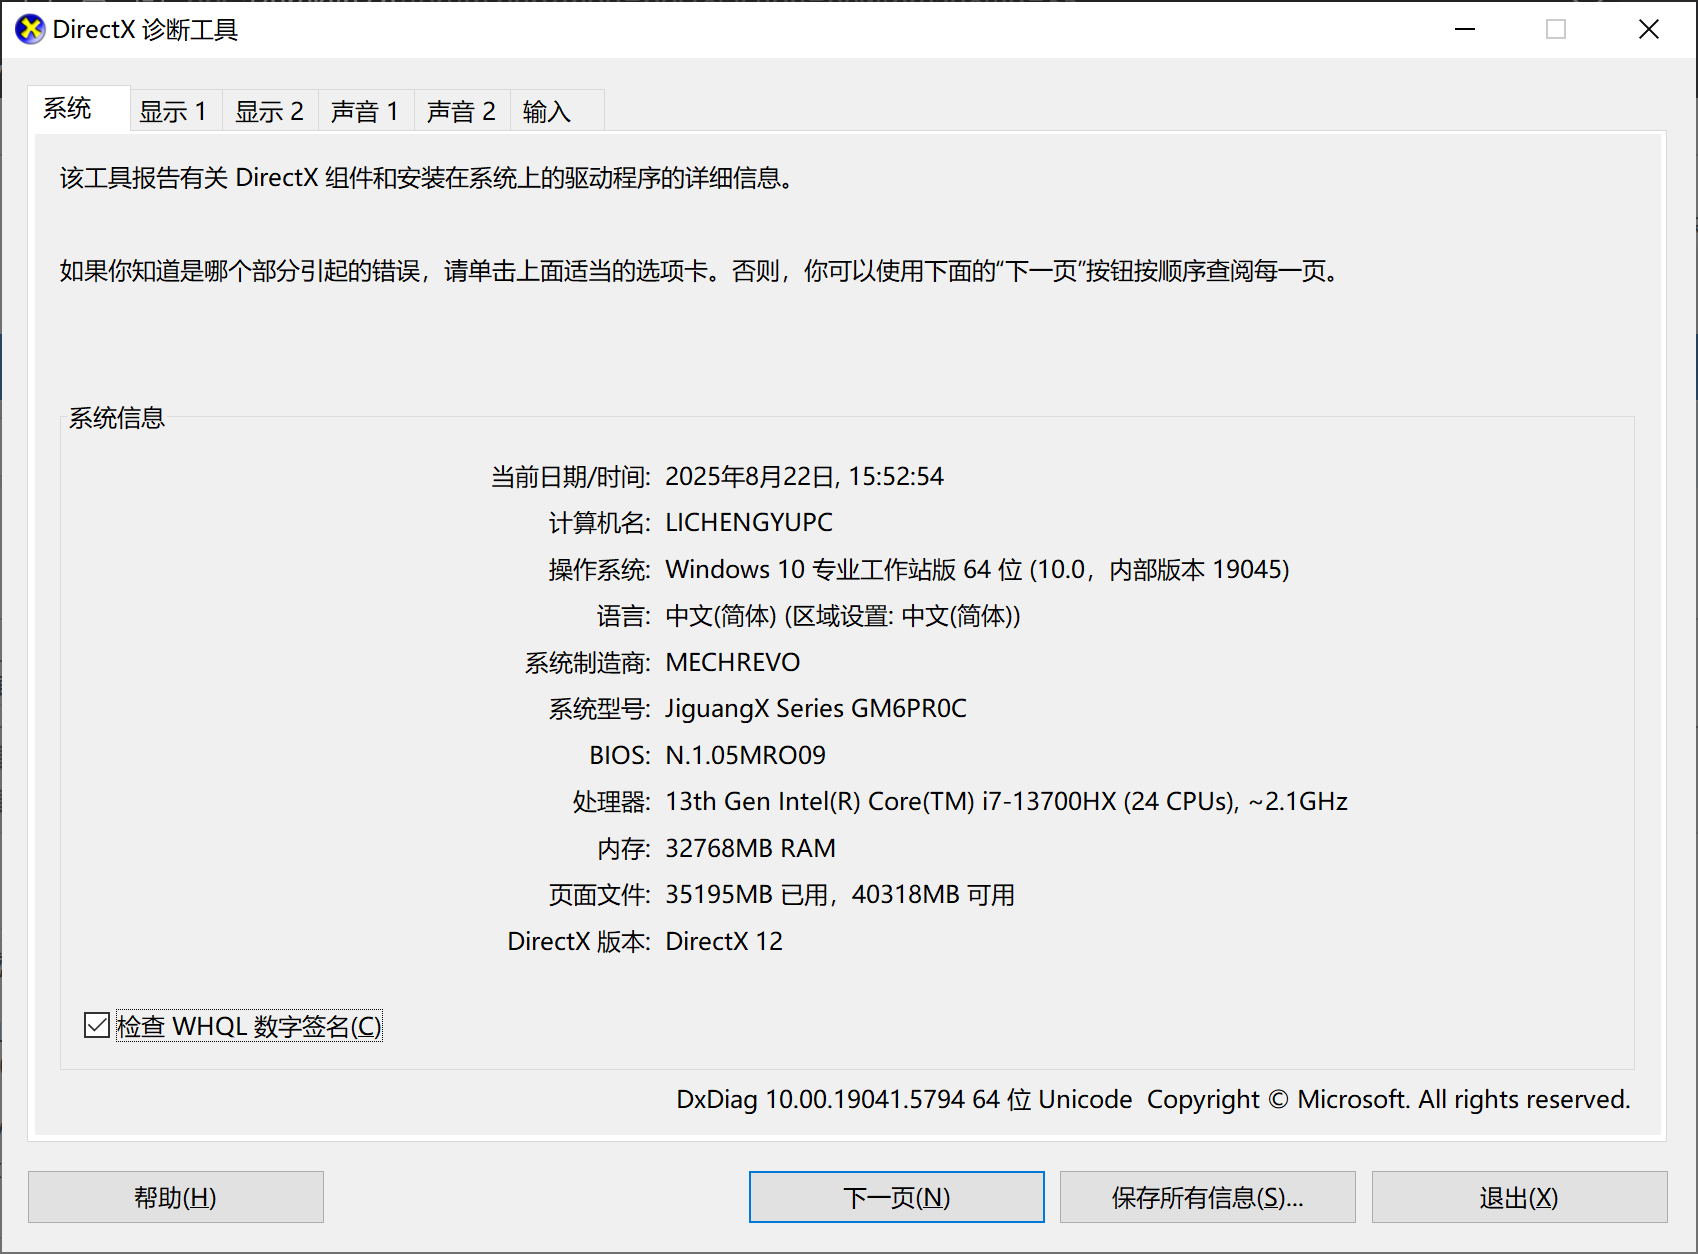The height and width of the screenshot is (1254, 1698).
Task: Minimize the DirectX 诊断工具 window
Action: point(1464,29)
